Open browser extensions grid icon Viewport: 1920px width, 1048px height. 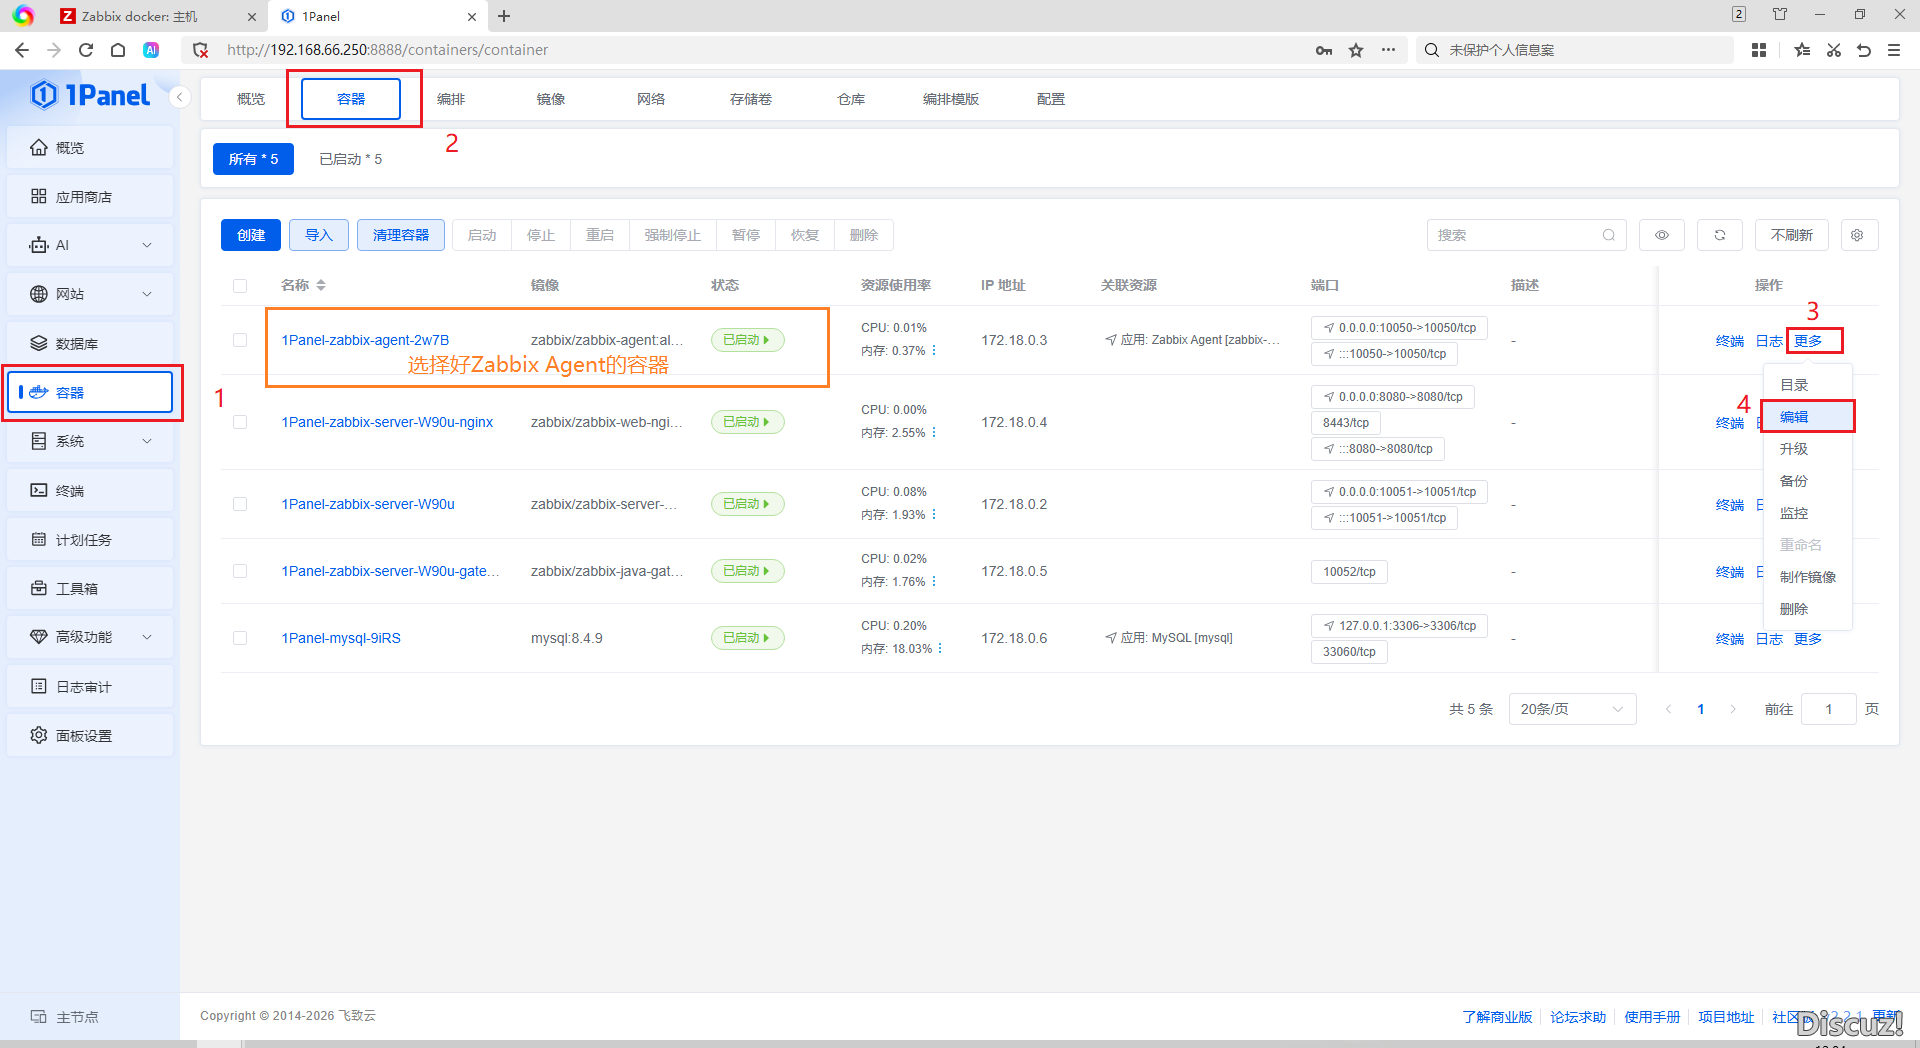coord(1759,50)
